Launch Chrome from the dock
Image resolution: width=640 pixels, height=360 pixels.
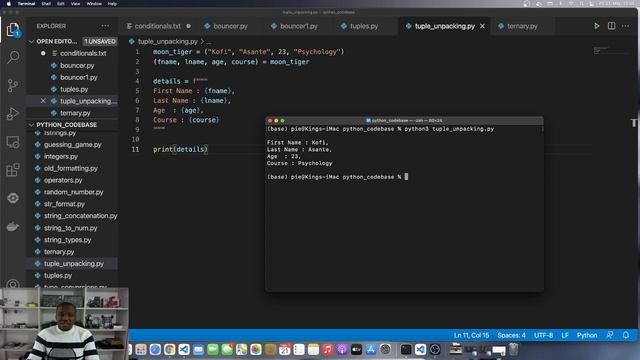pyautogui.click(x=169, y=349)
